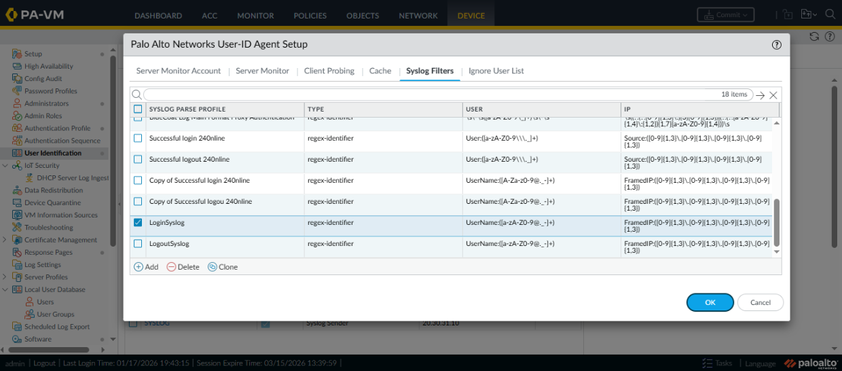This screenshot has height=371, width=842.
Task: Confirm with the OK button
Action: (x=710, y=302)
